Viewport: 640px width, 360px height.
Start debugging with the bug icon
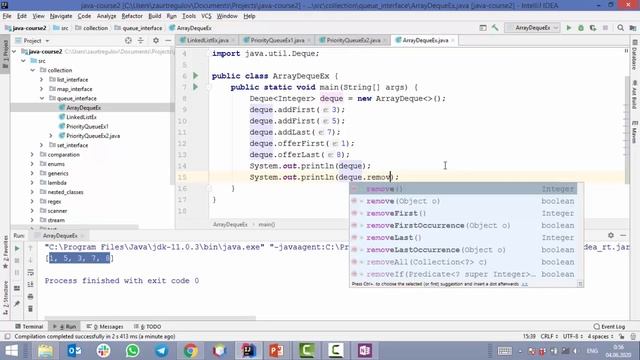click(581, 28)
